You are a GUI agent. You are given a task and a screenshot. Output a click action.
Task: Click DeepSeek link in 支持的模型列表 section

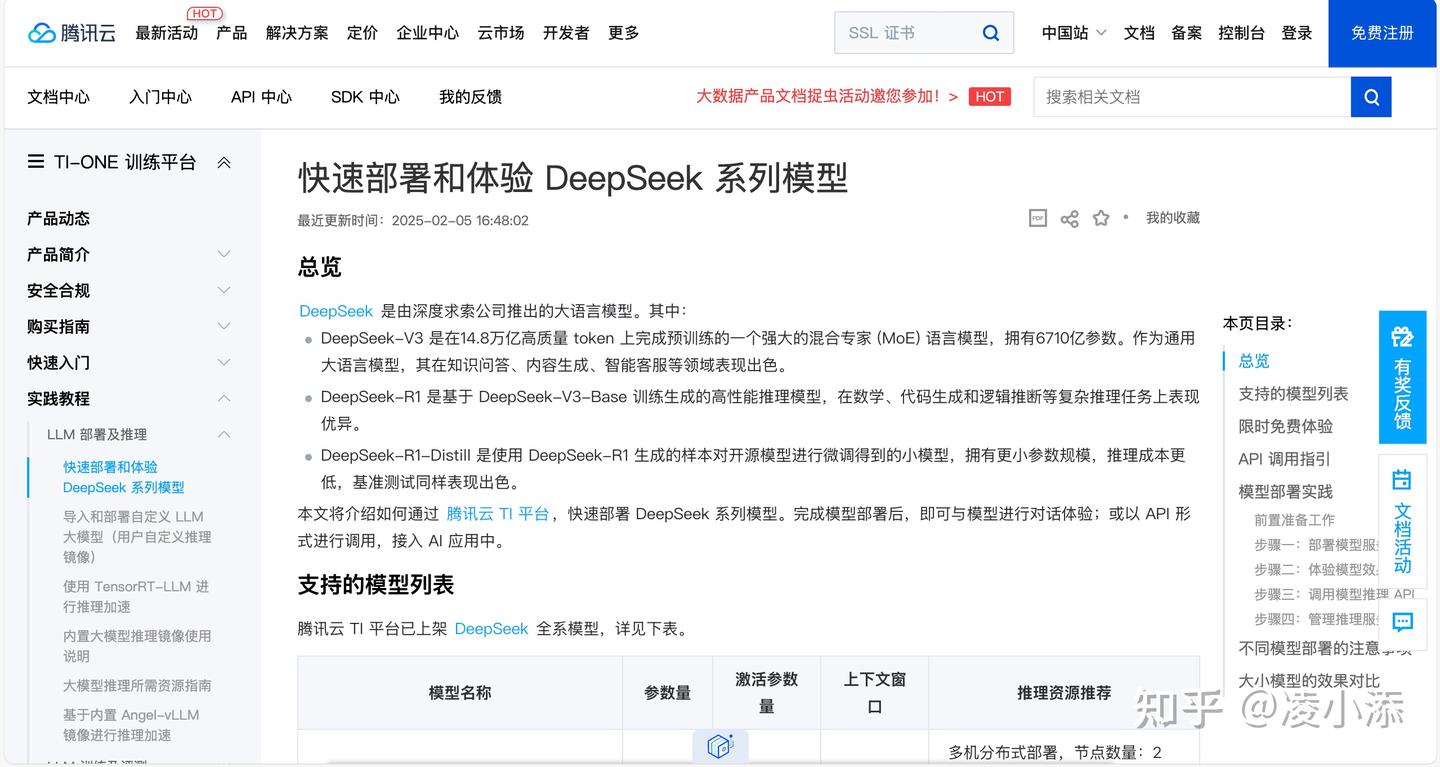pyautogui.click(x=491, y=629)
